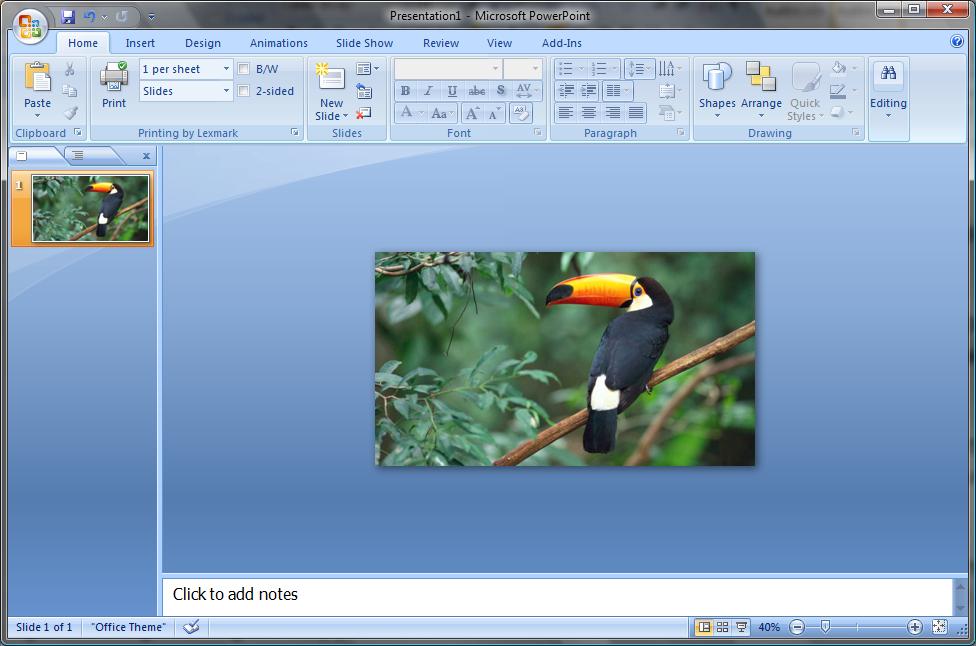The image size is (976, 646).
Task: Run spell check icon in status bar
Action: click(192, 627)
